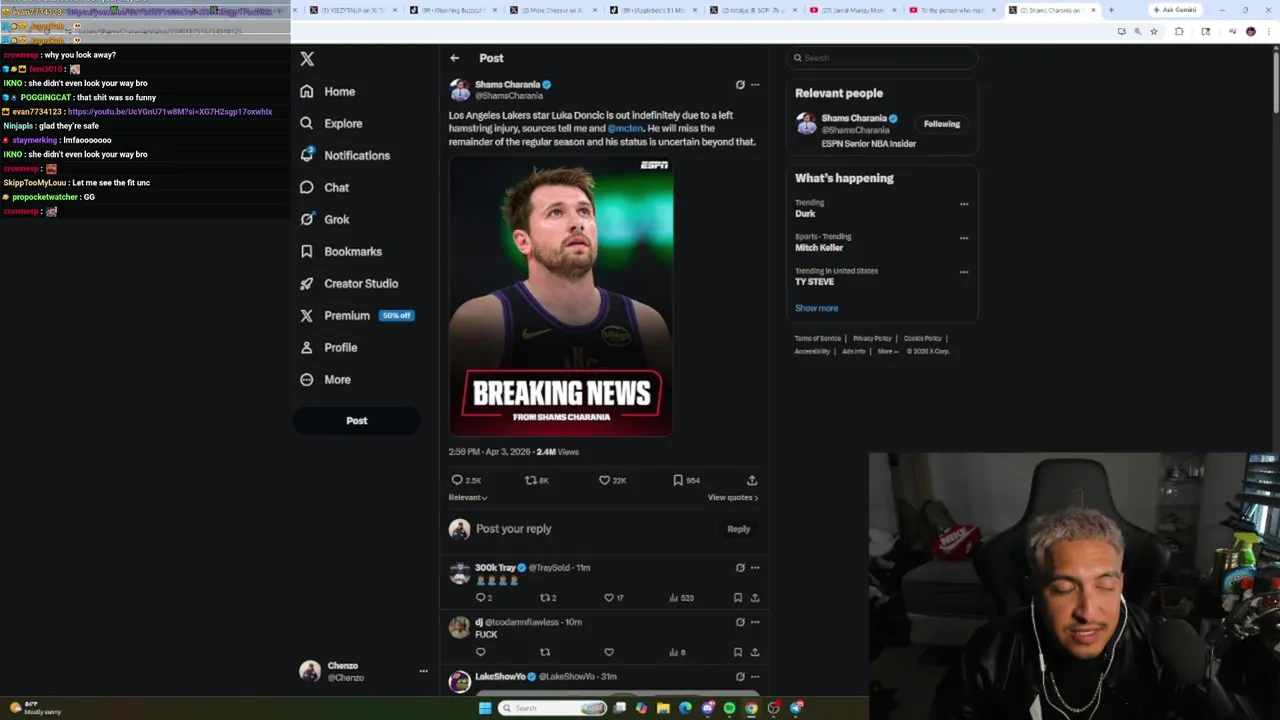Expand the More menu in sidebar
Viewport: 1280px width, 720px height.
(326, 379)
